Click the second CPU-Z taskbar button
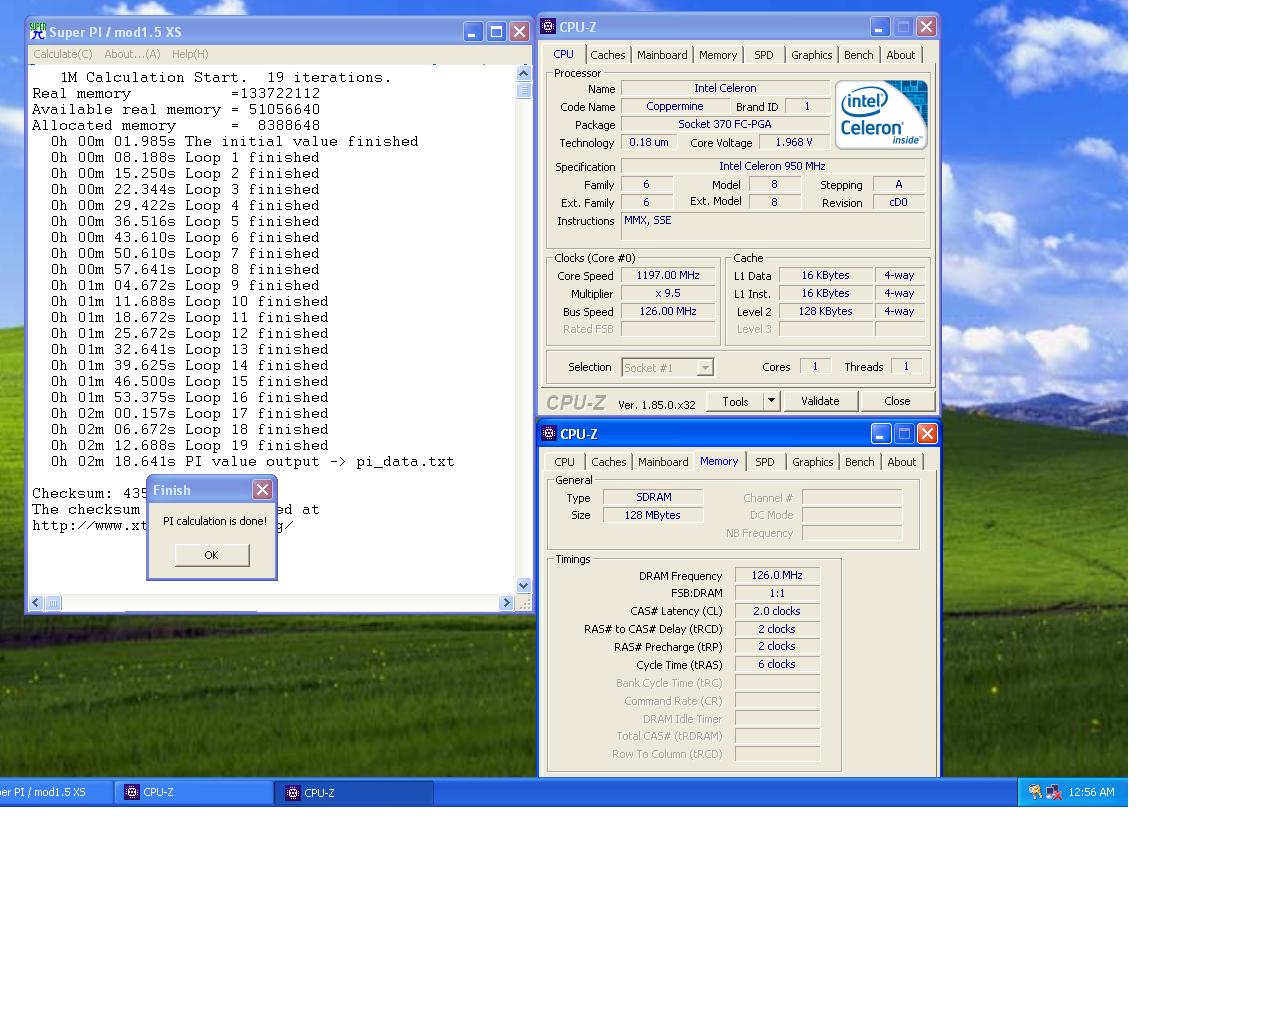 pos(355,792)
